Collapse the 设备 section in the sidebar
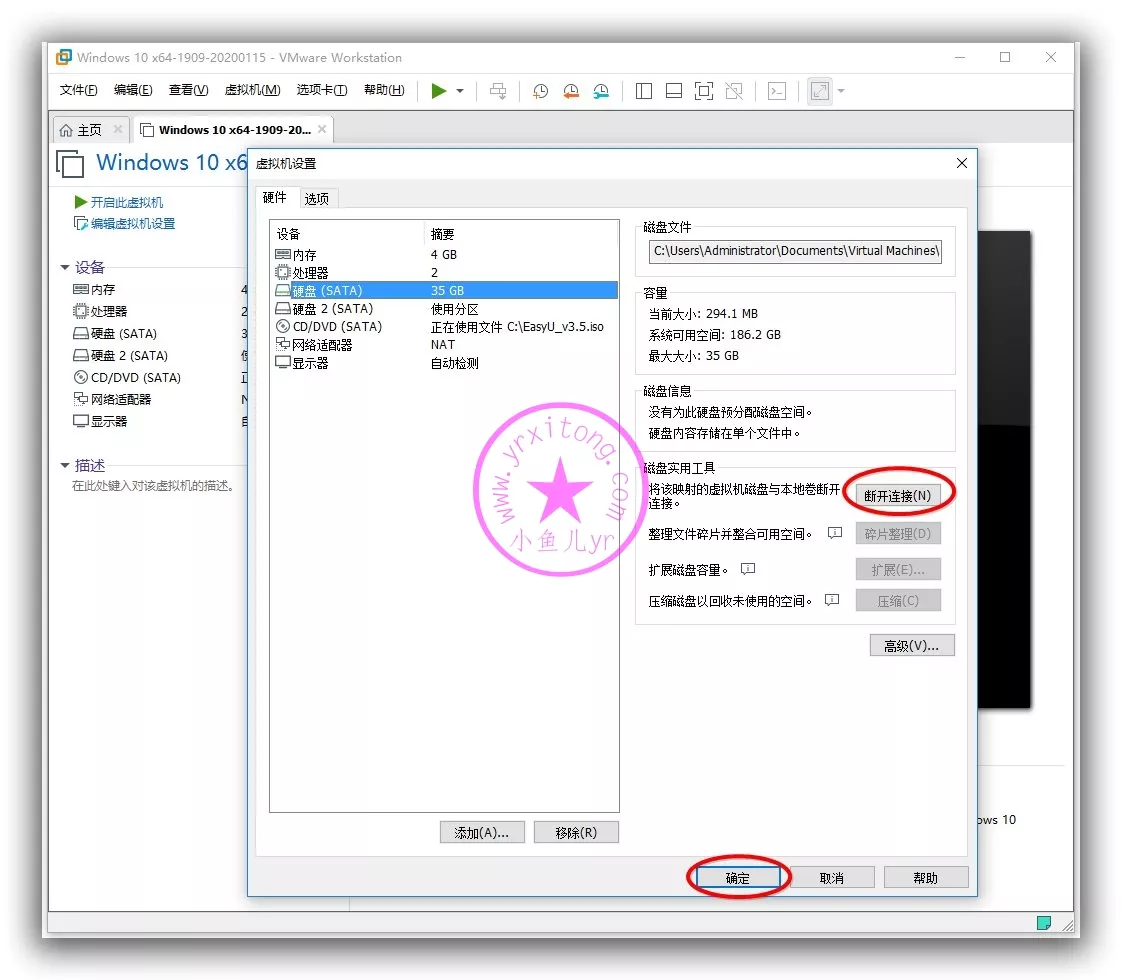This screenshot has width=1122, height=980. pos(66,267)
